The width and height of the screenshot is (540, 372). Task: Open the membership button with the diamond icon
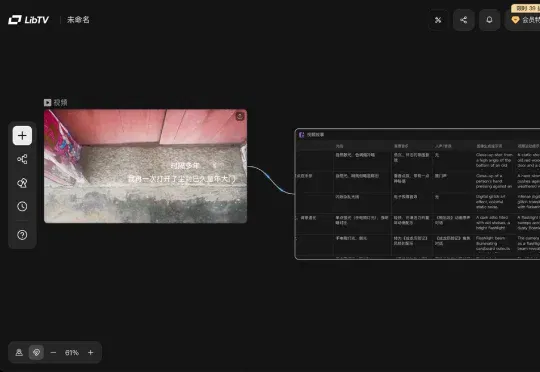coord(523,20)
